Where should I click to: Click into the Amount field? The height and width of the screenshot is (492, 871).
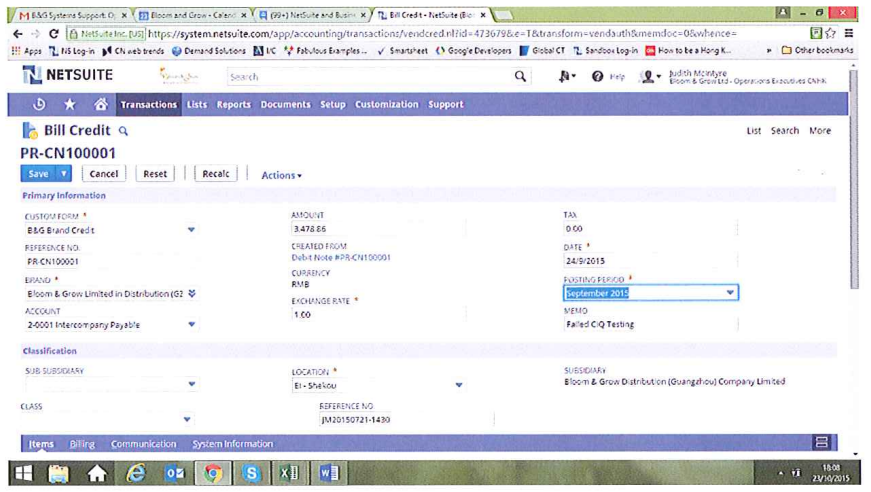(x=378, y=229)
